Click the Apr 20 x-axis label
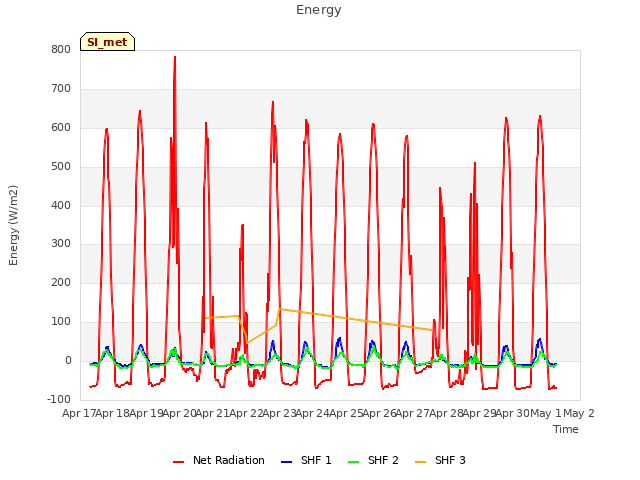The height and width of the screenshot is (480, 640). pos(179,413)
